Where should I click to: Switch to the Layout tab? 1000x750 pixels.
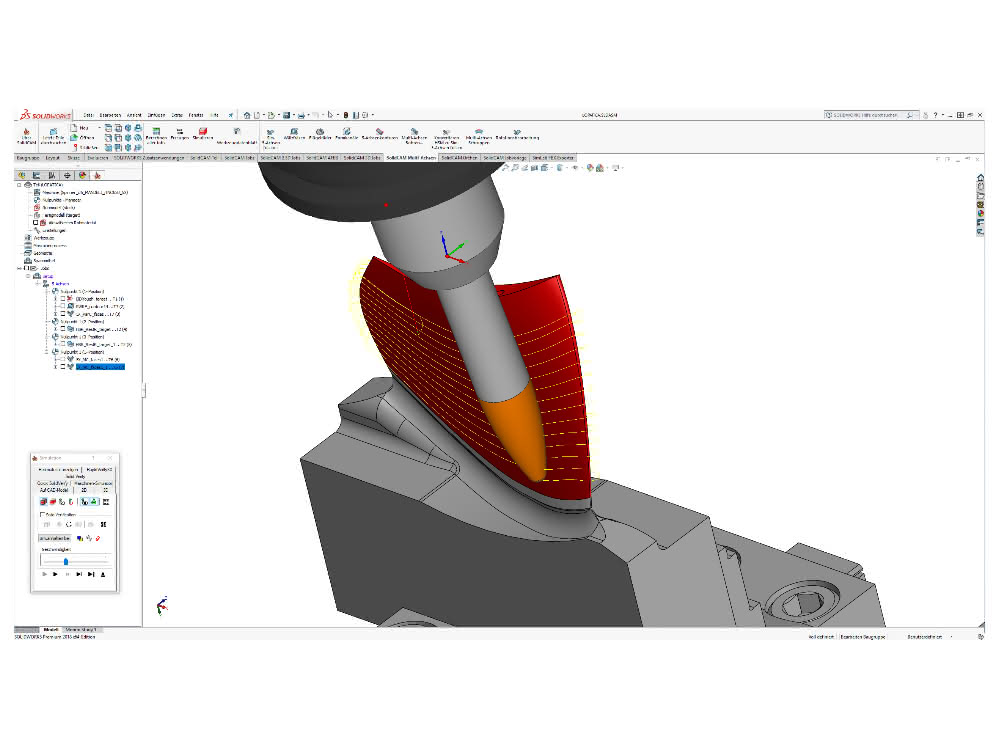[x=52, y=158]
